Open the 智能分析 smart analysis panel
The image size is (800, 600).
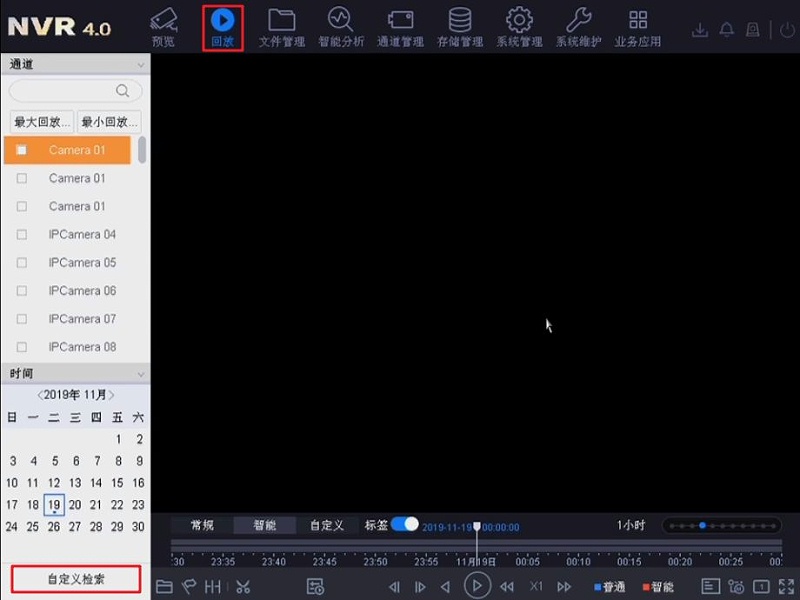tap(340, 27)
